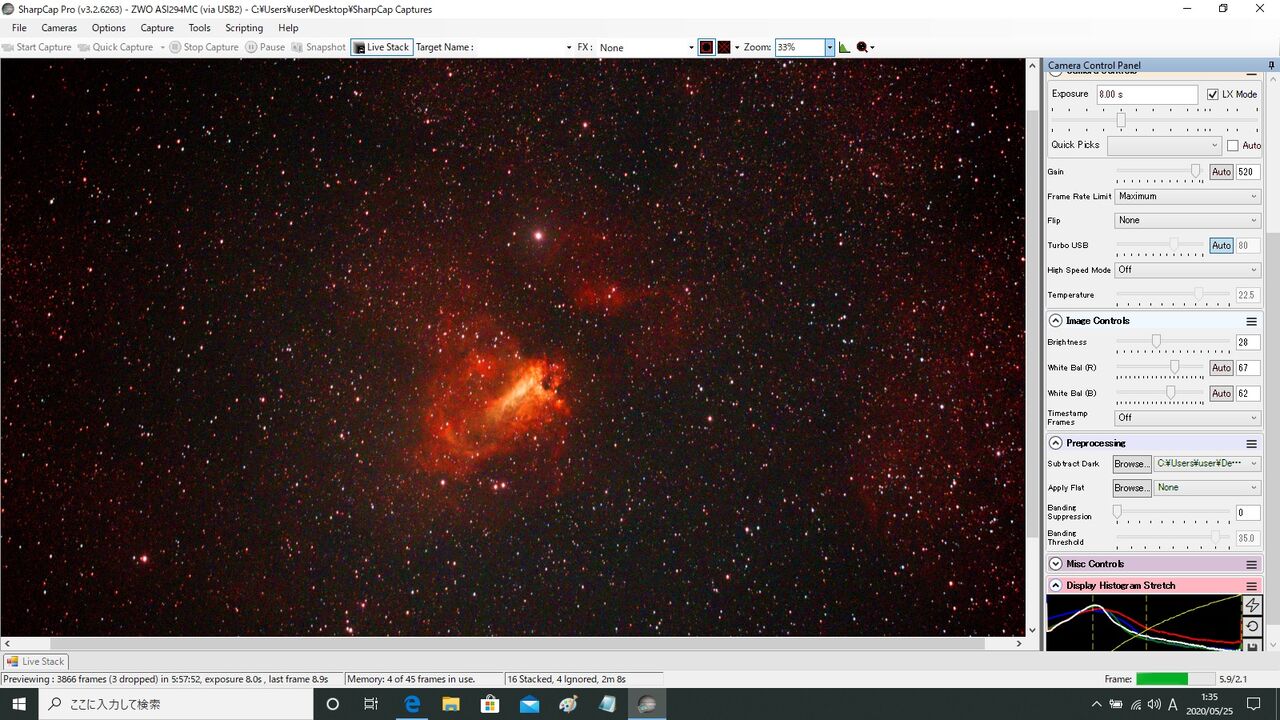Image resolution: width=1280 pixels, height=720 pixels.
Task: Collapse the Display Histogram Stretch section
Action: pos(1055,586)
